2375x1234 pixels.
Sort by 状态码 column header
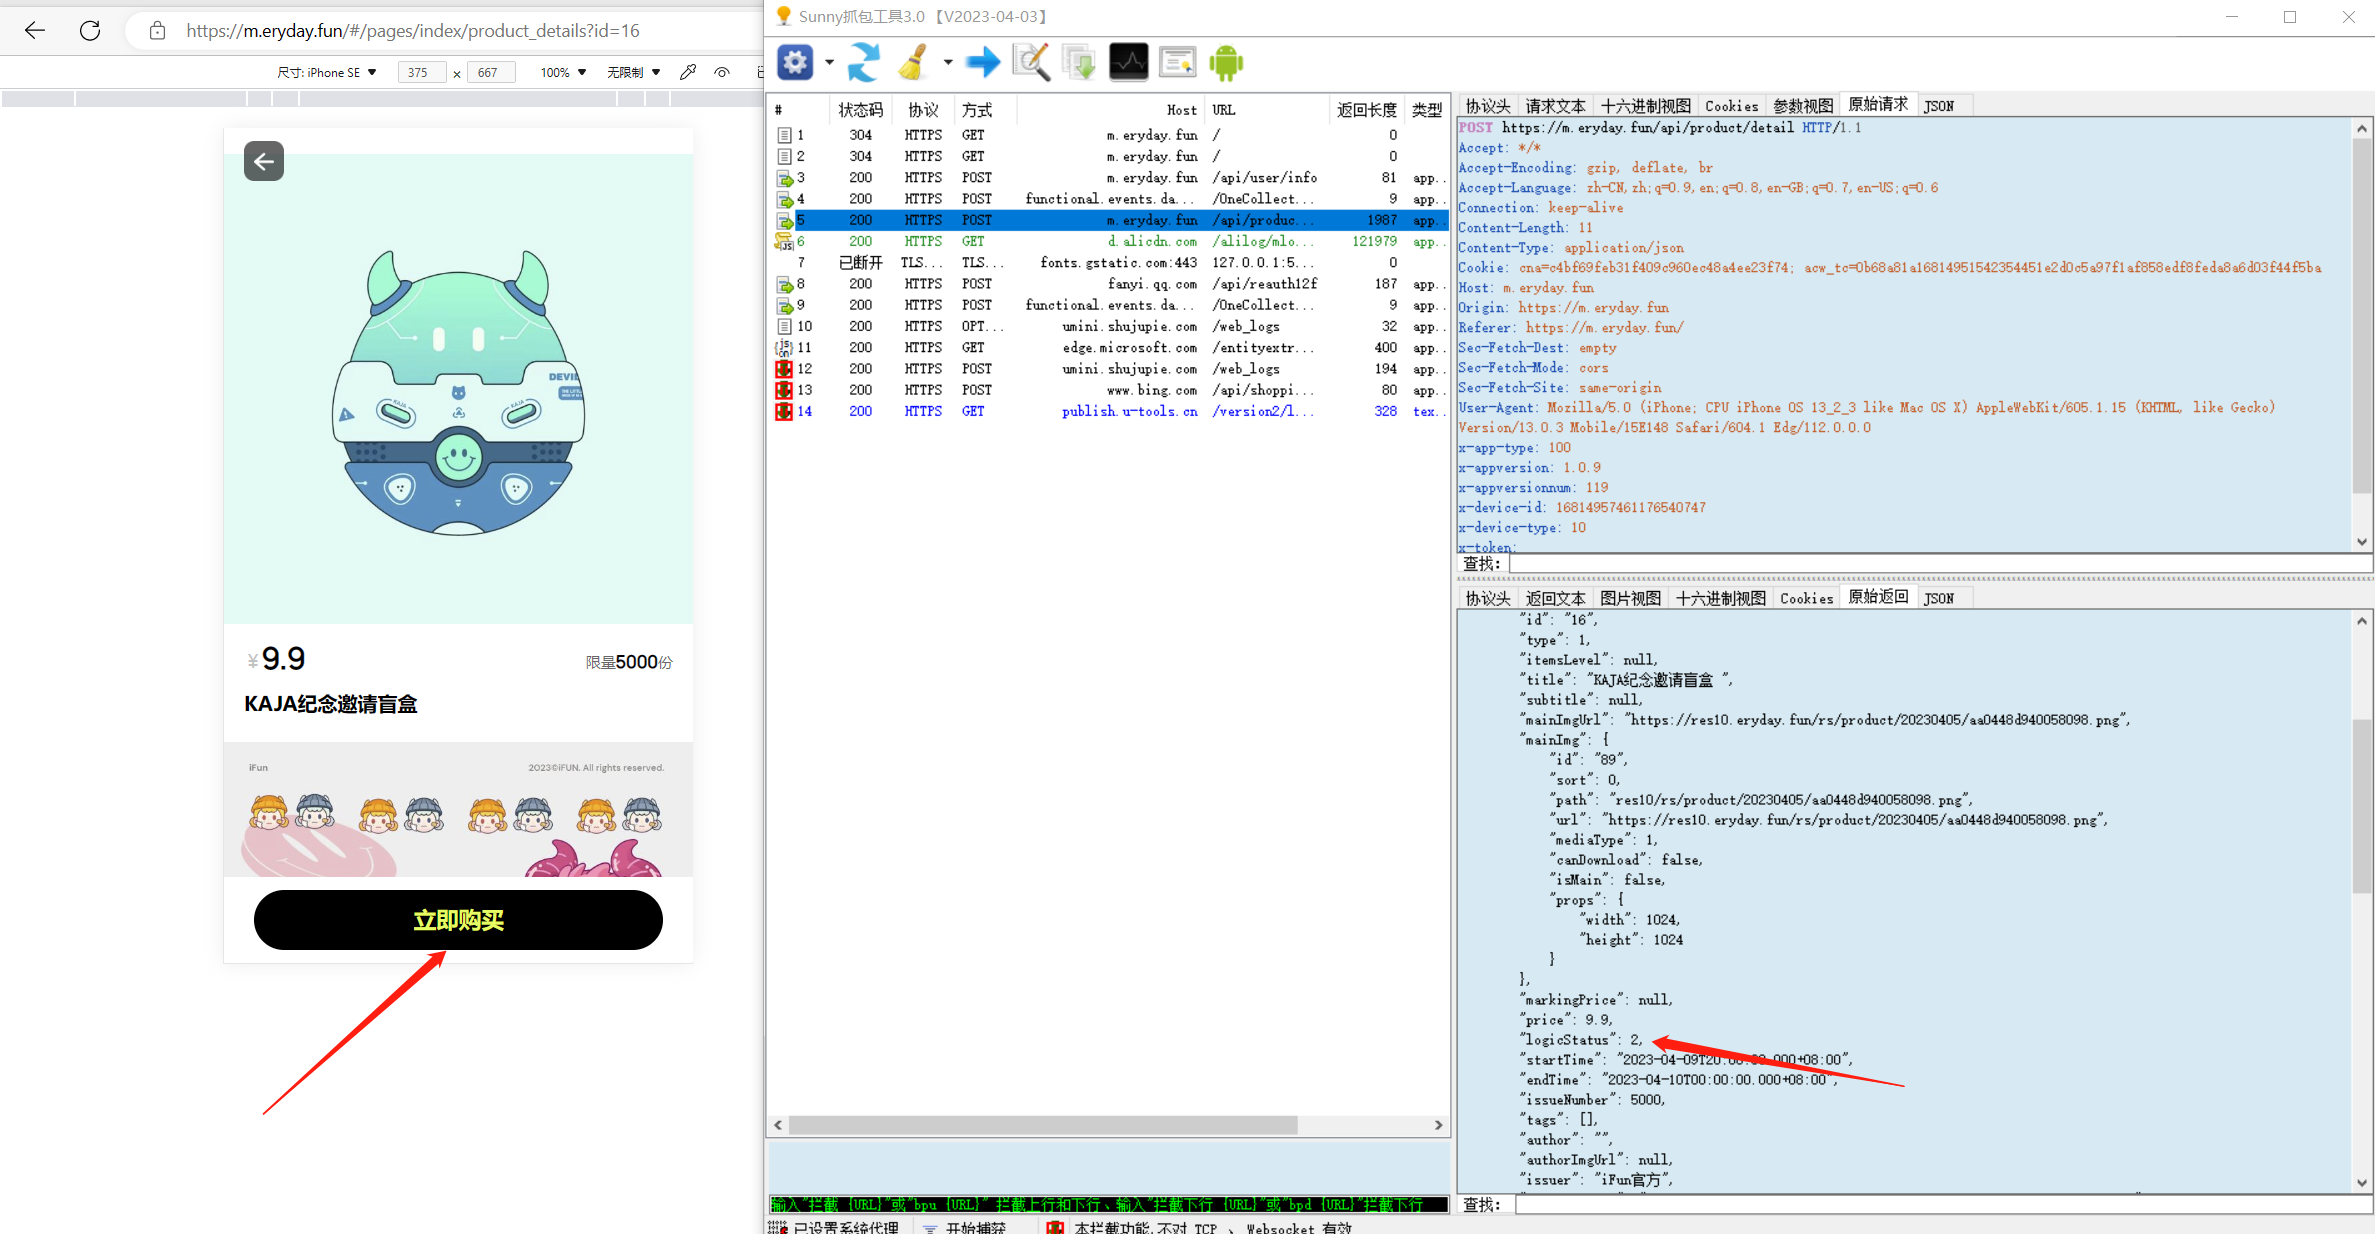[860, 110]
